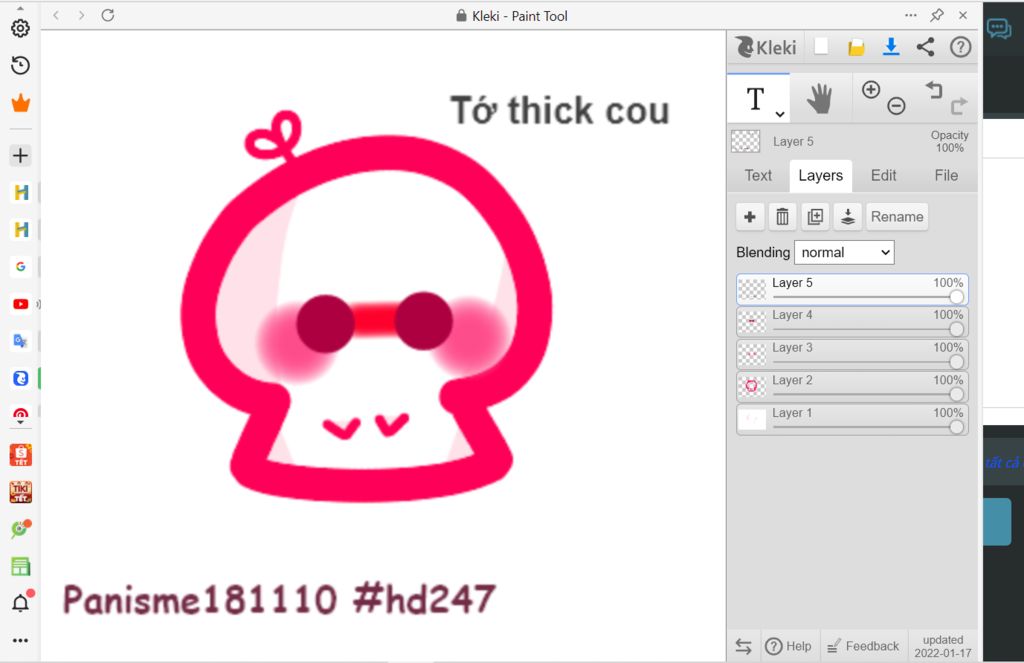Add a new layer with plus button

click(750, 217)
